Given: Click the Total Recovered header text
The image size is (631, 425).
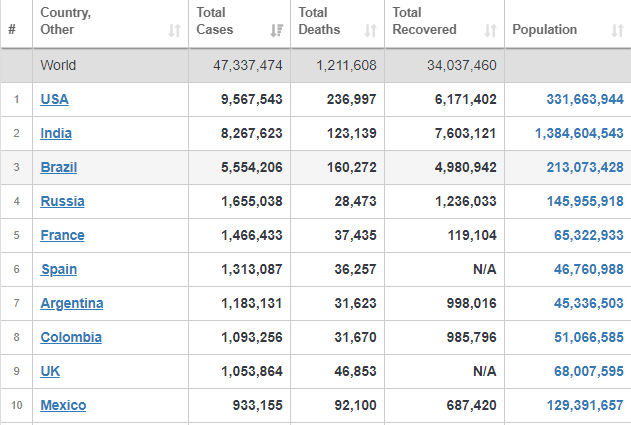Looking at the screenshot, I should tap(424, 21).
